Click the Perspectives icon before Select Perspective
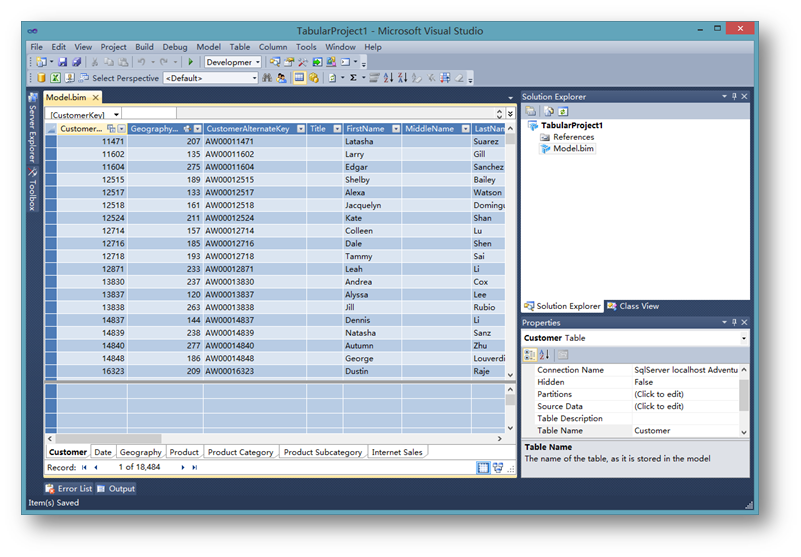 tap(84, 78)
